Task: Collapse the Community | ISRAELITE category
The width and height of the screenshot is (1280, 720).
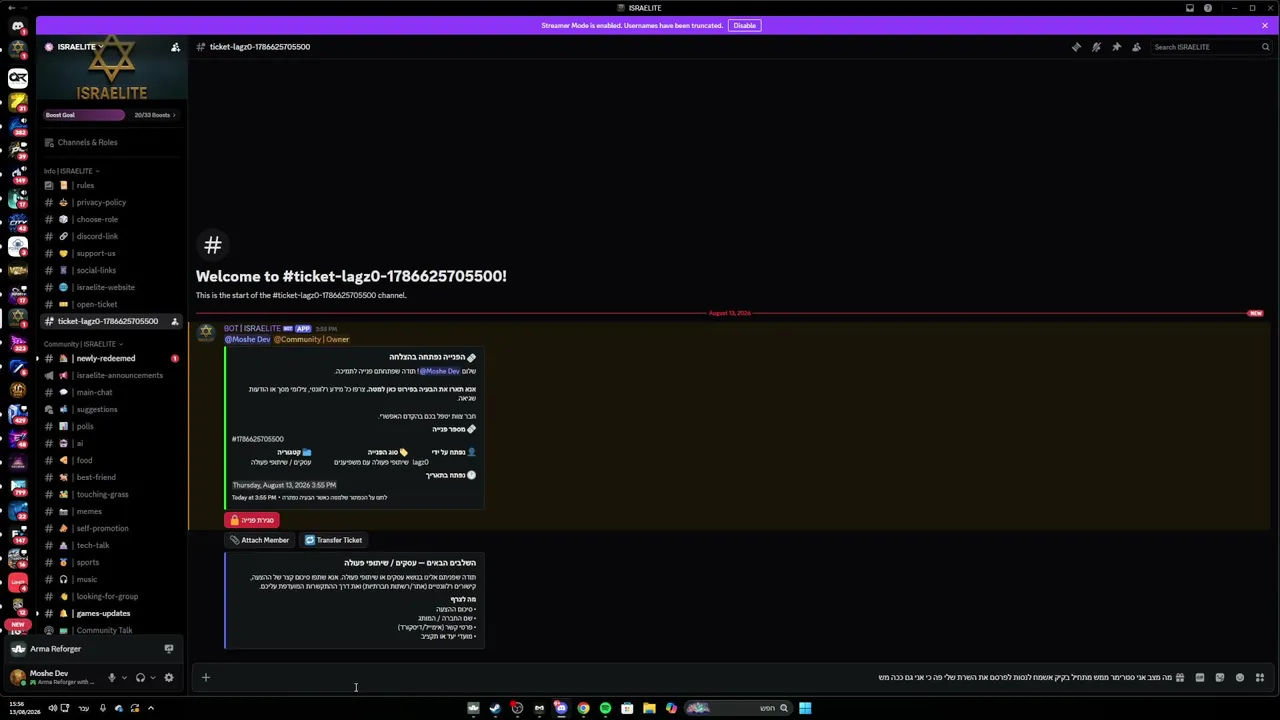Action: pyautogui.click(x=83, y=344)
